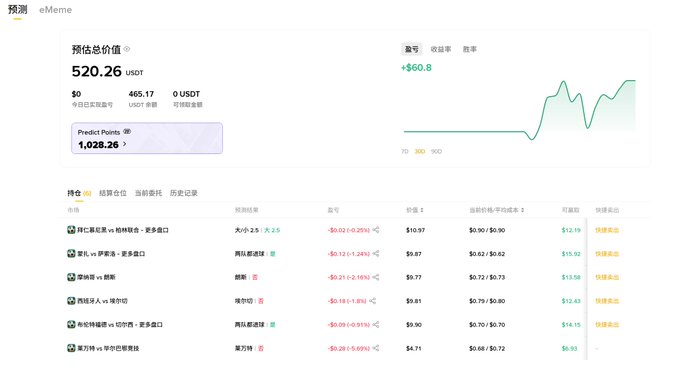Open the 拜仁慕尼黑 vs 柏林联合 market
Image resolution: width=679 pixels, height=369 pixels.
click(x=123, y=230)
